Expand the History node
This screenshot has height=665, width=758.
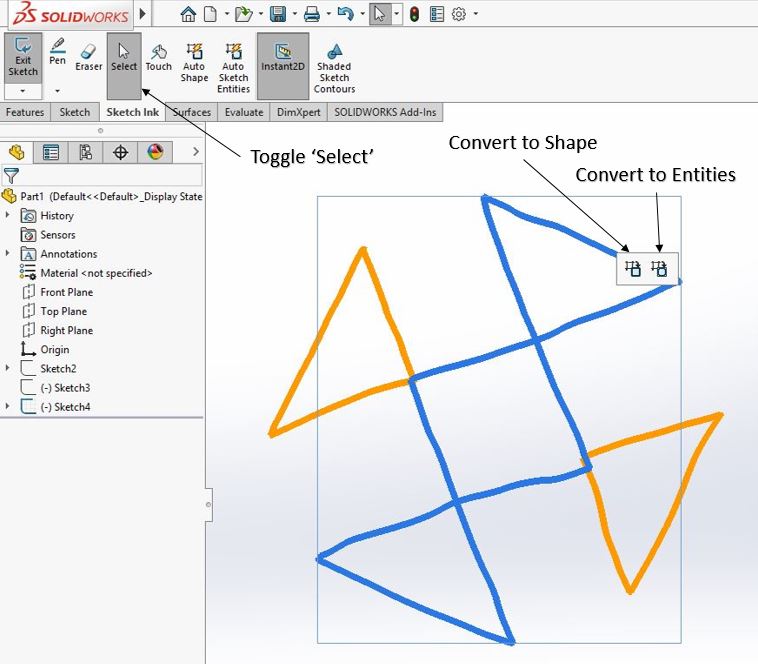[7, 214]
